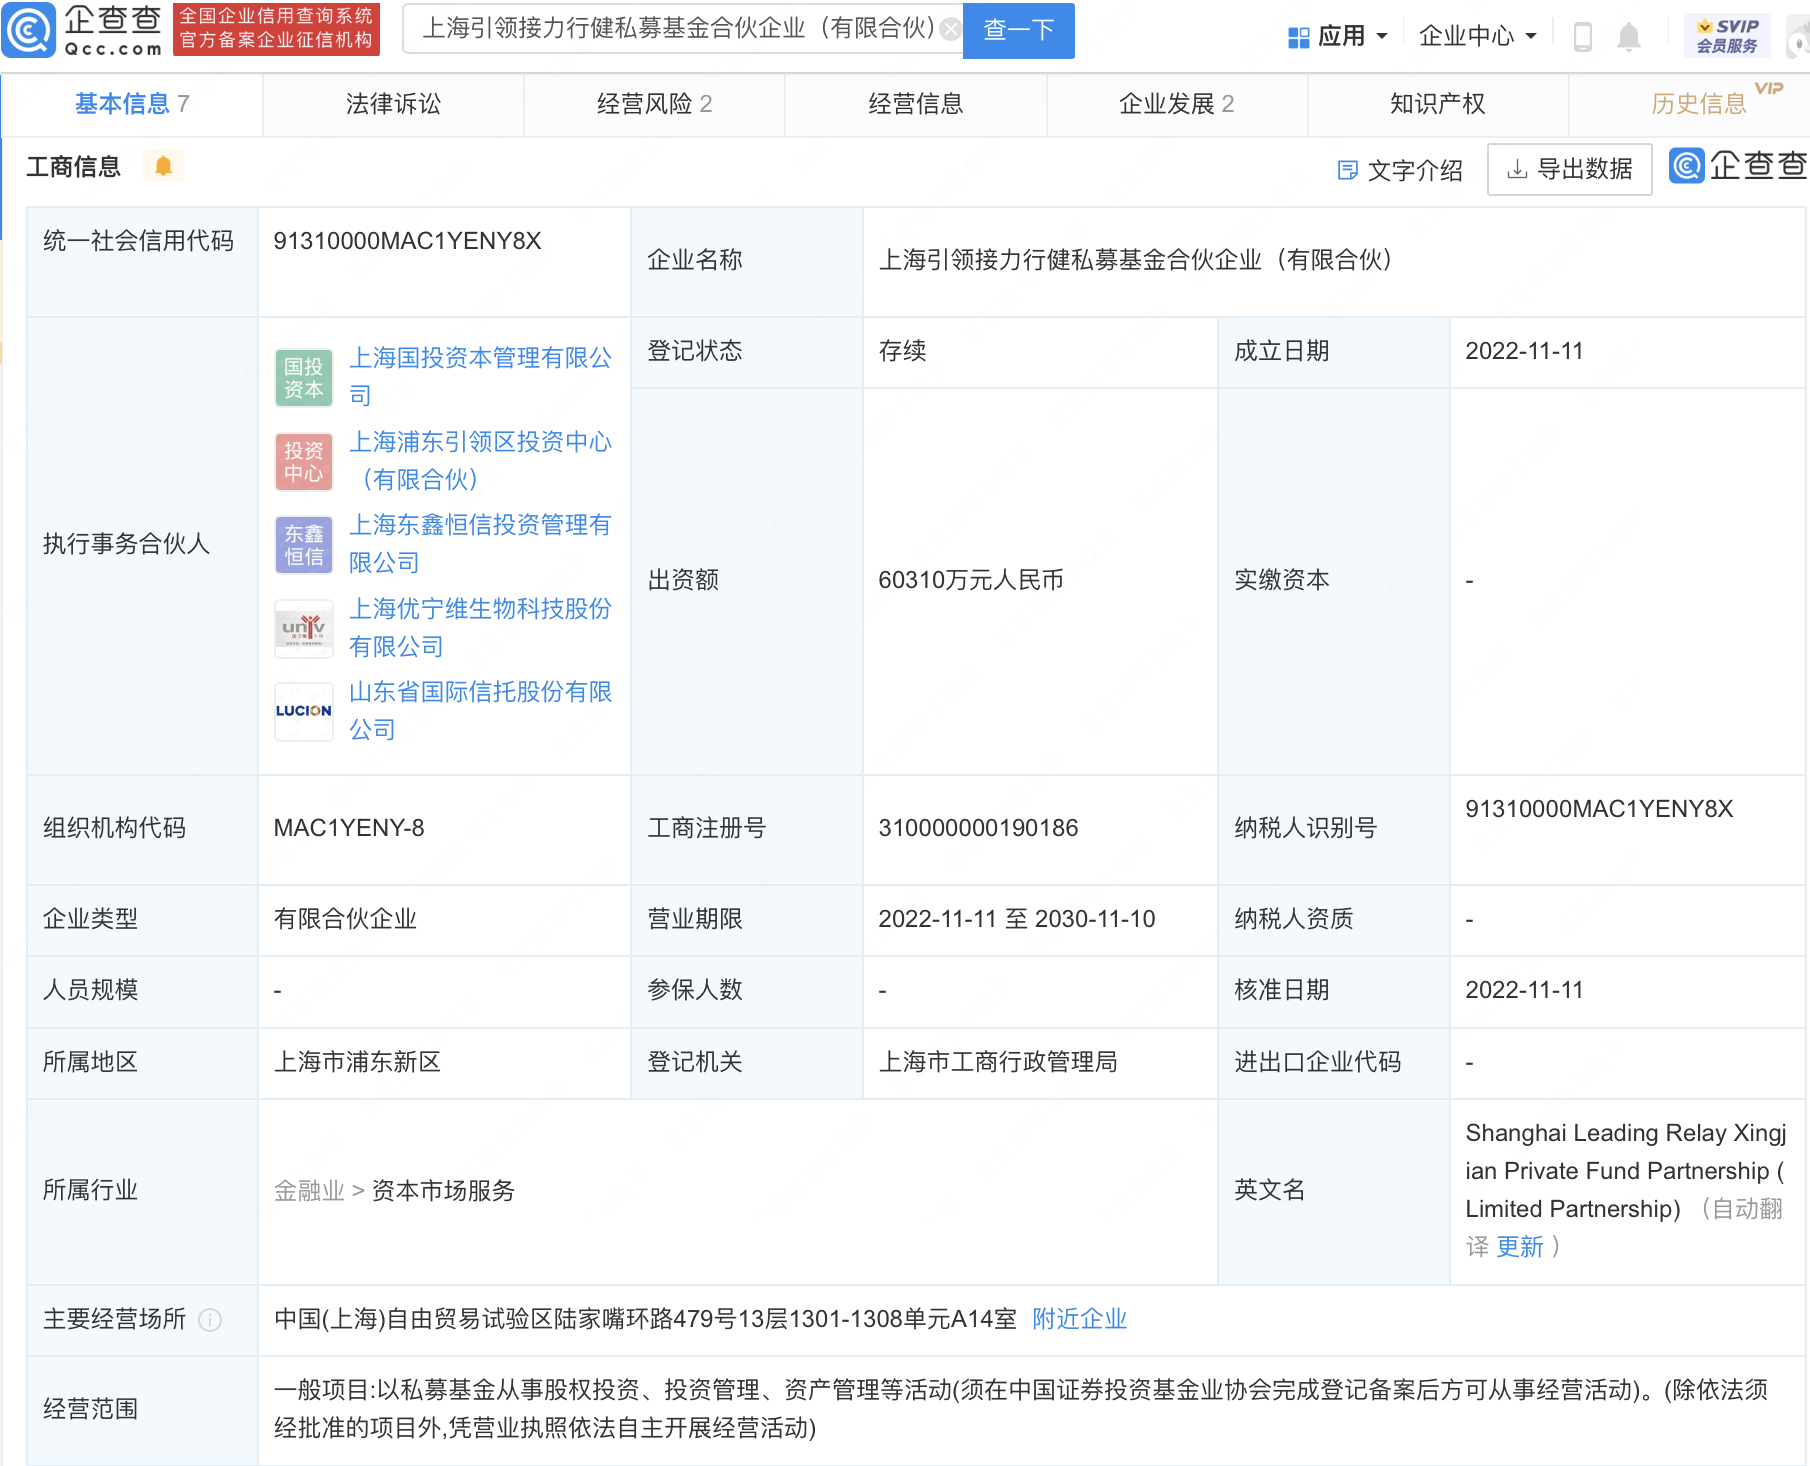Screen dimensions: 1810x1466
Task: Click the 上海市浦东新区 region value
Action: [357, 1062]
